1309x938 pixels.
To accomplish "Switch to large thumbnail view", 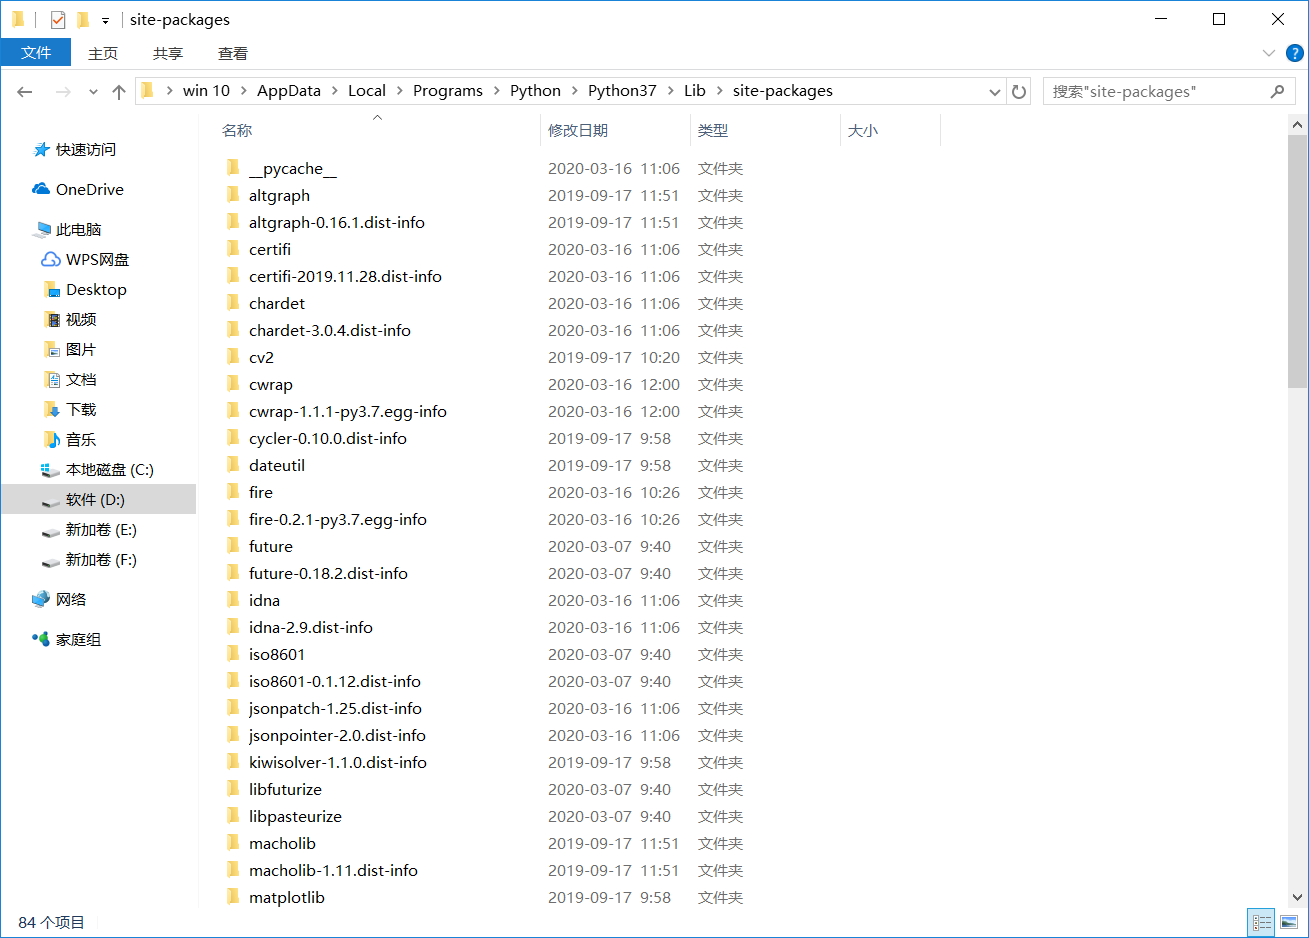I will coord(1289,922).
